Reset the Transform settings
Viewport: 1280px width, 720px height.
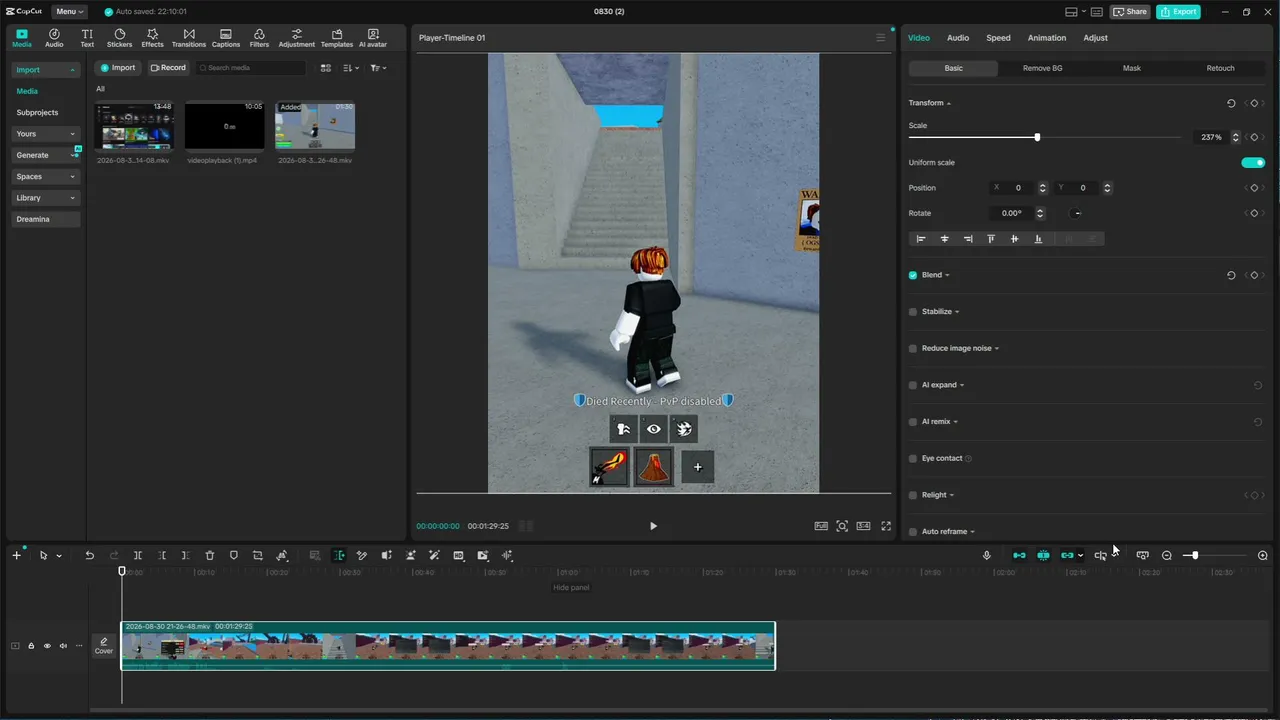[1231, 103]
